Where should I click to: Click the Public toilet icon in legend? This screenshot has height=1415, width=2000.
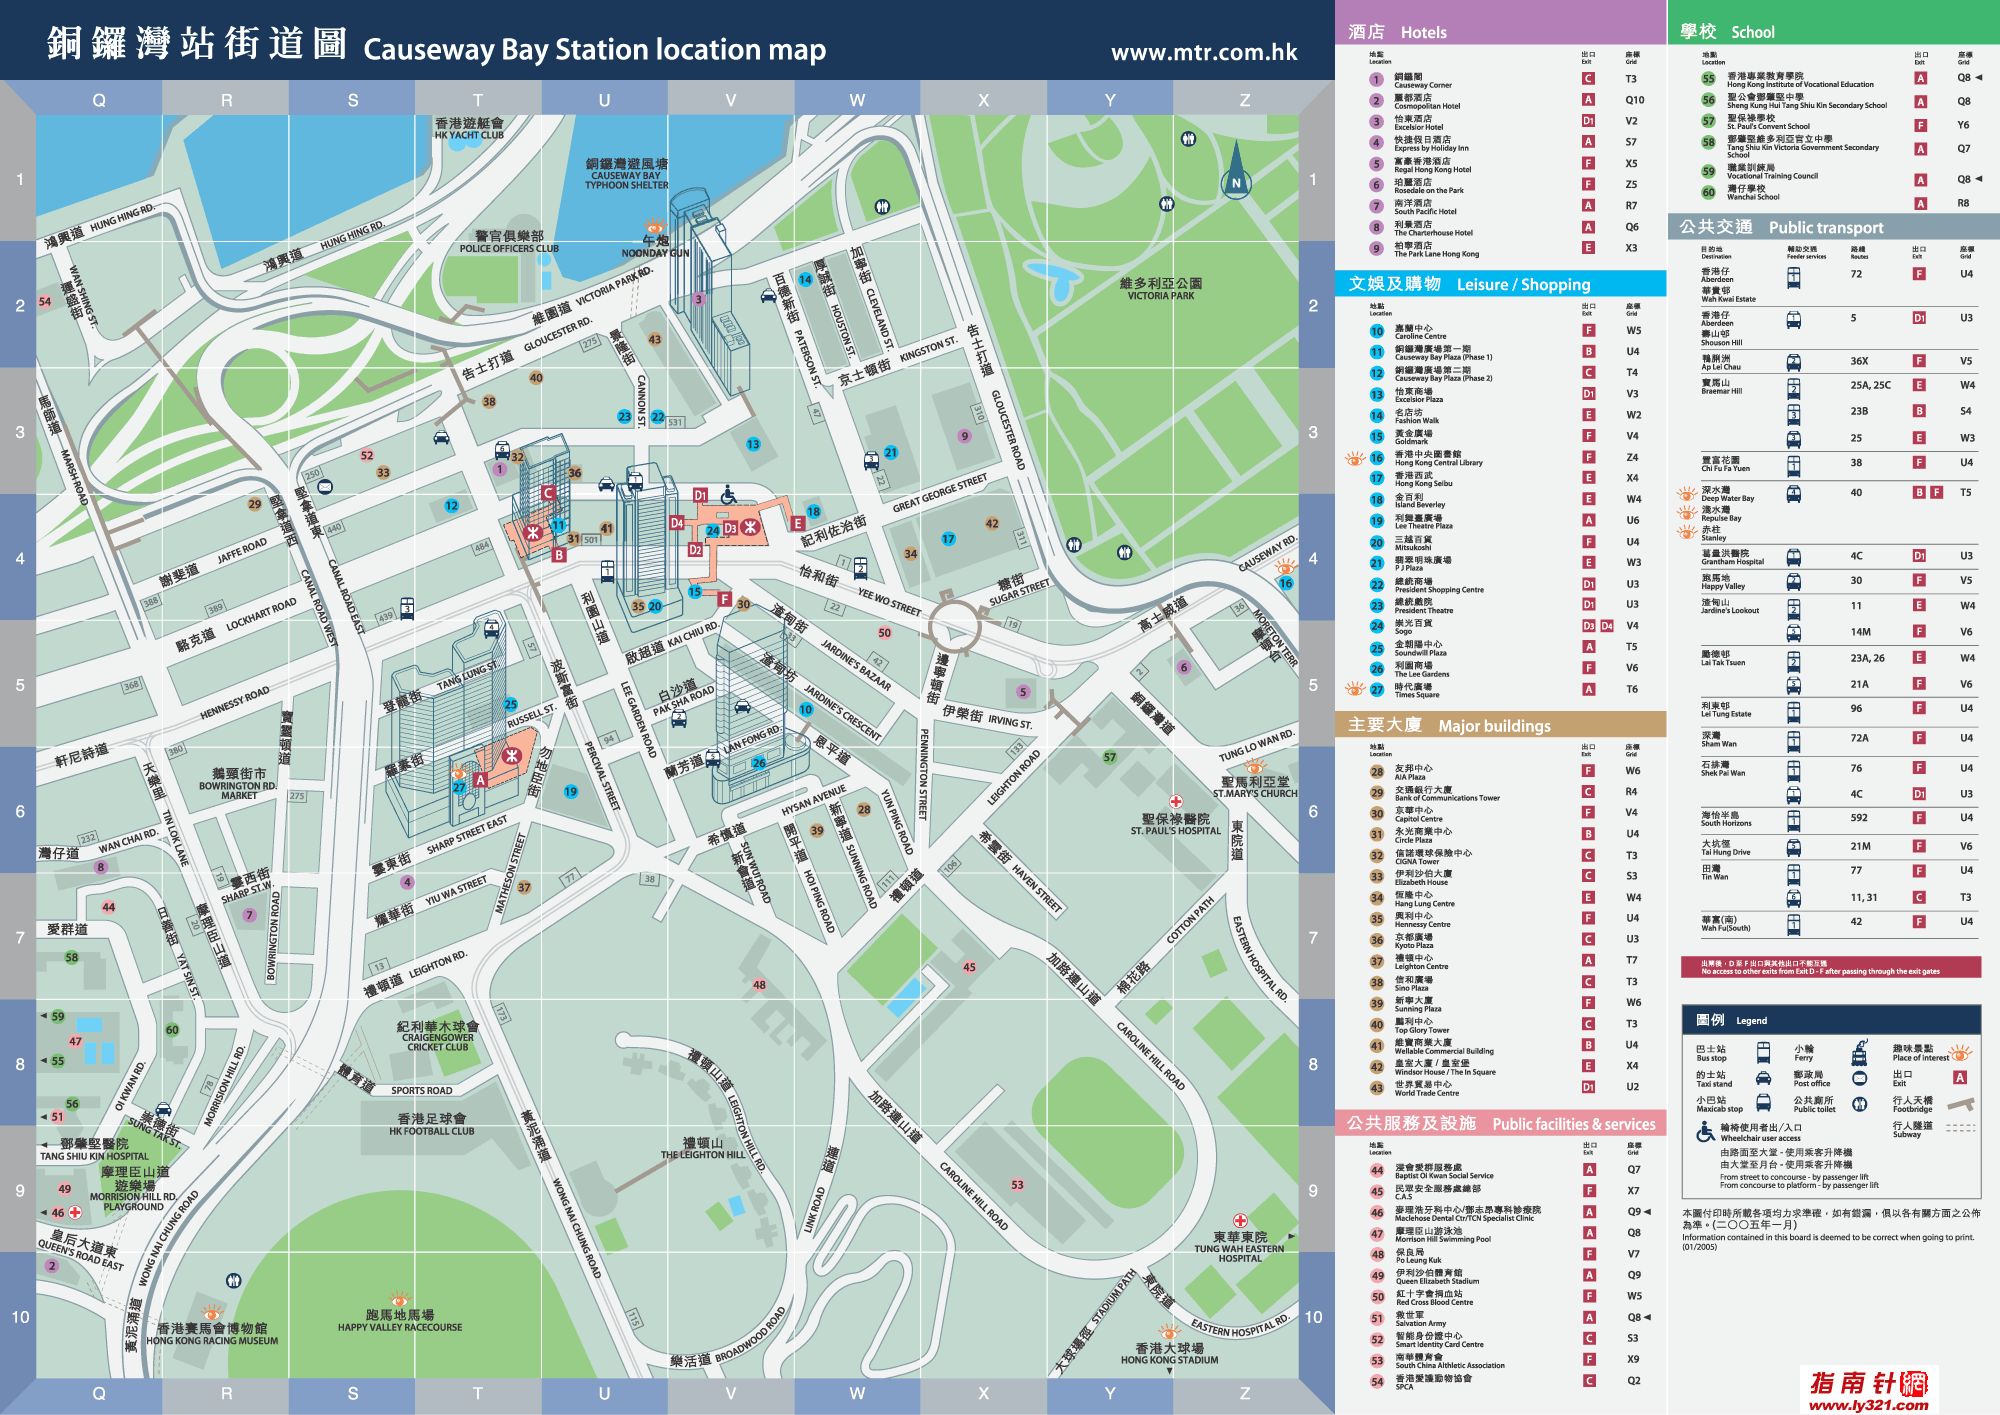click(x=1859, y=1104)
